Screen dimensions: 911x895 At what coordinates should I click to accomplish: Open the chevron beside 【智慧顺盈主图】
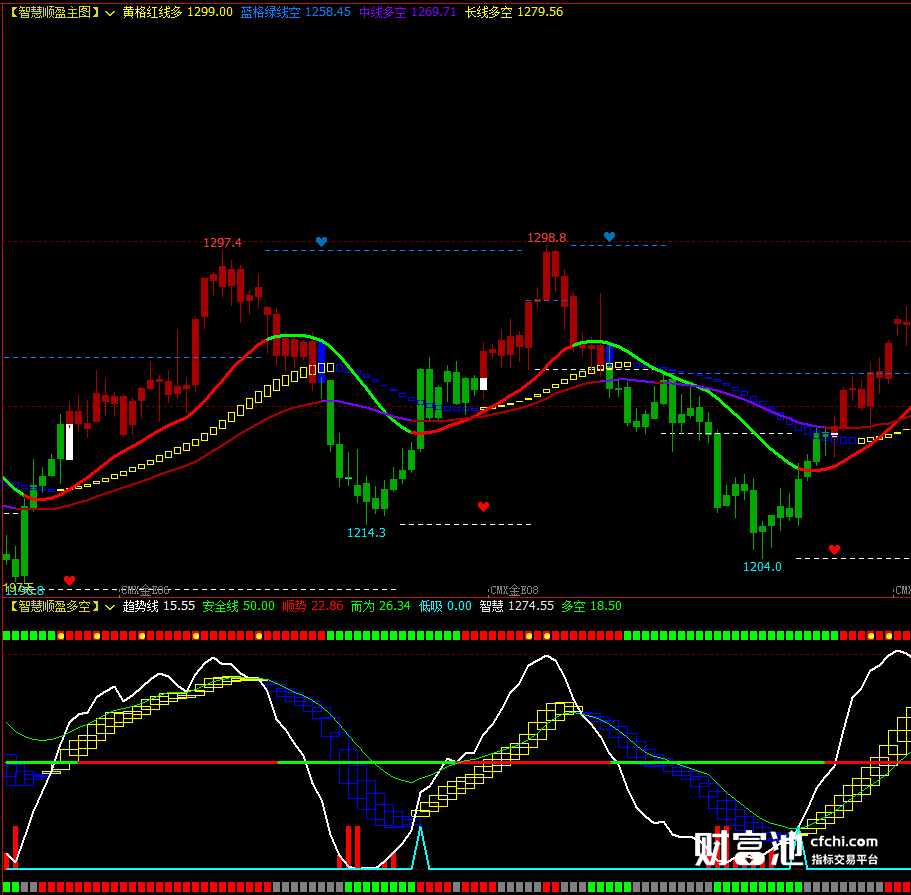click(x=110, y=13)
